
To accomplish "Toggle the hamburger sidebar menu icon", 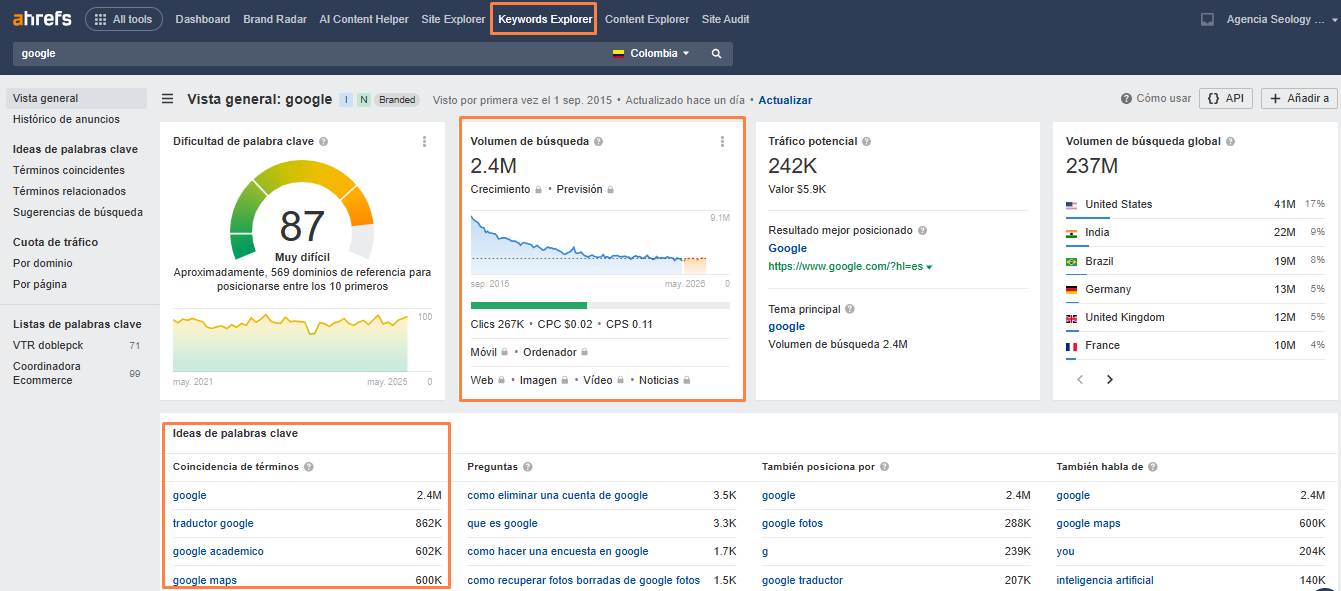I will tap(168, 99).
